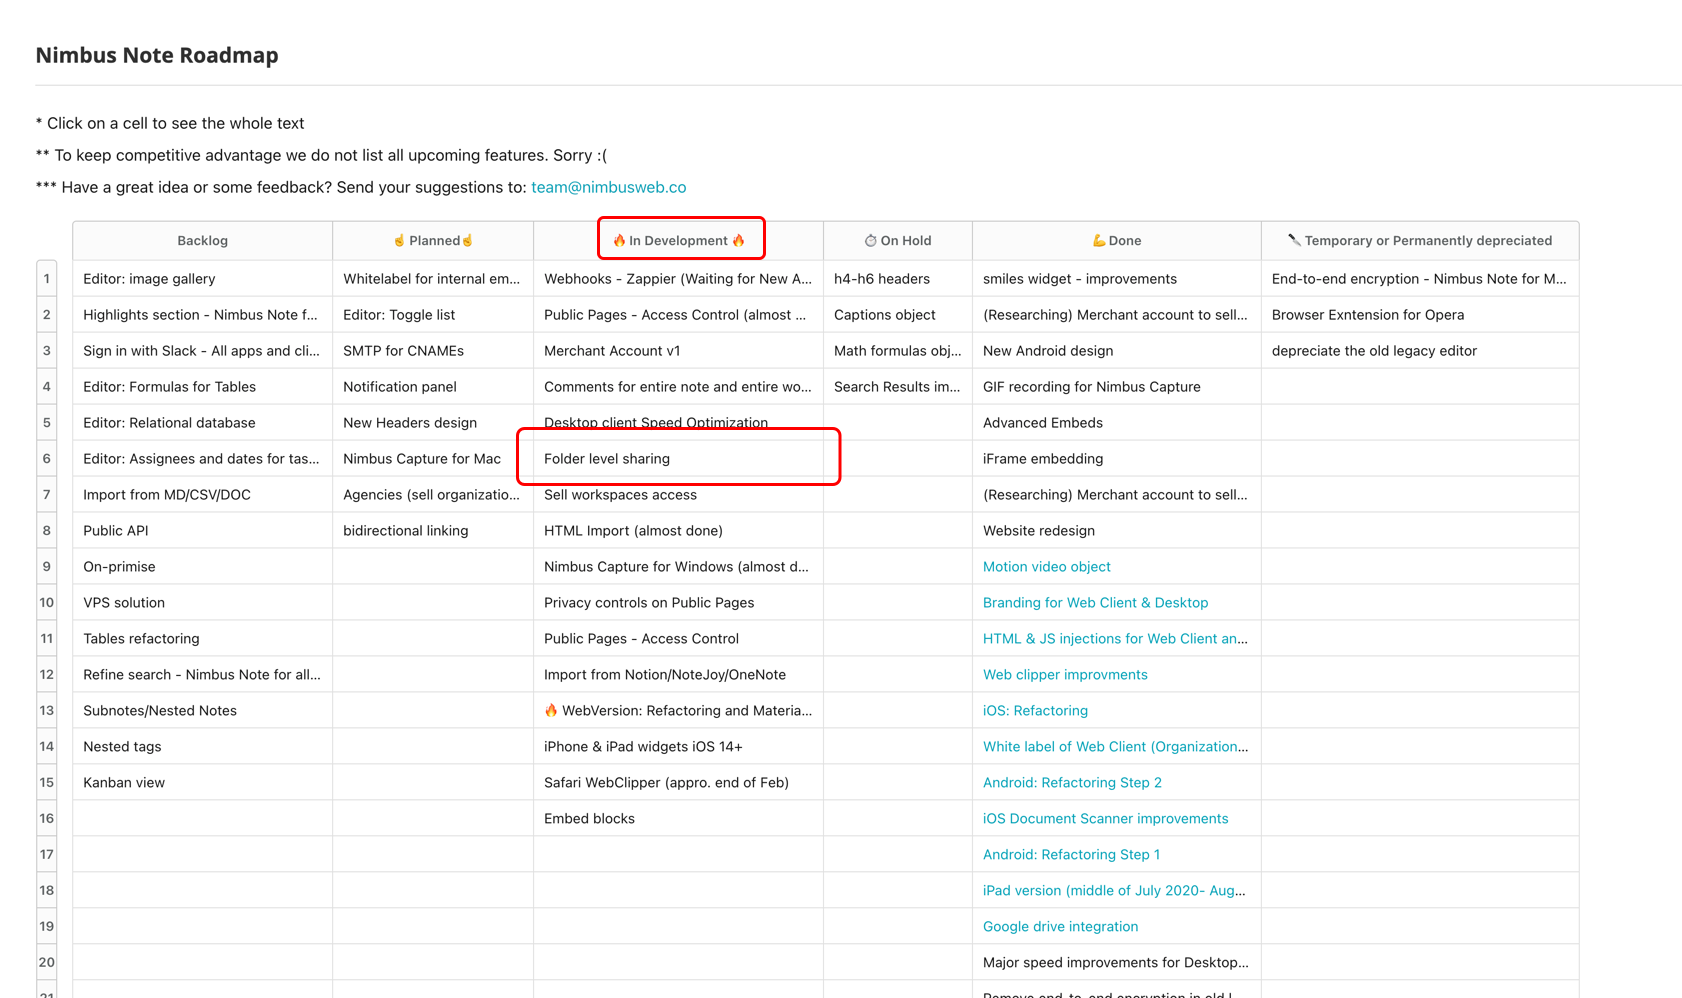Screen dimensions: 1682x998
Task: Click the Nested tags cell
Action: [x=203, y=747]
